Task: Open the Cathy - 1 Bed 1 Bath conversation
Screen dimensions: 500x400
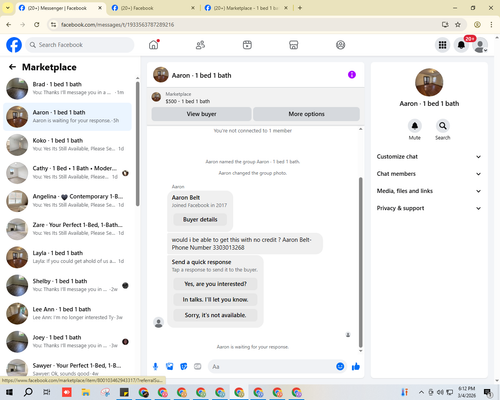Action: [67, 173]
